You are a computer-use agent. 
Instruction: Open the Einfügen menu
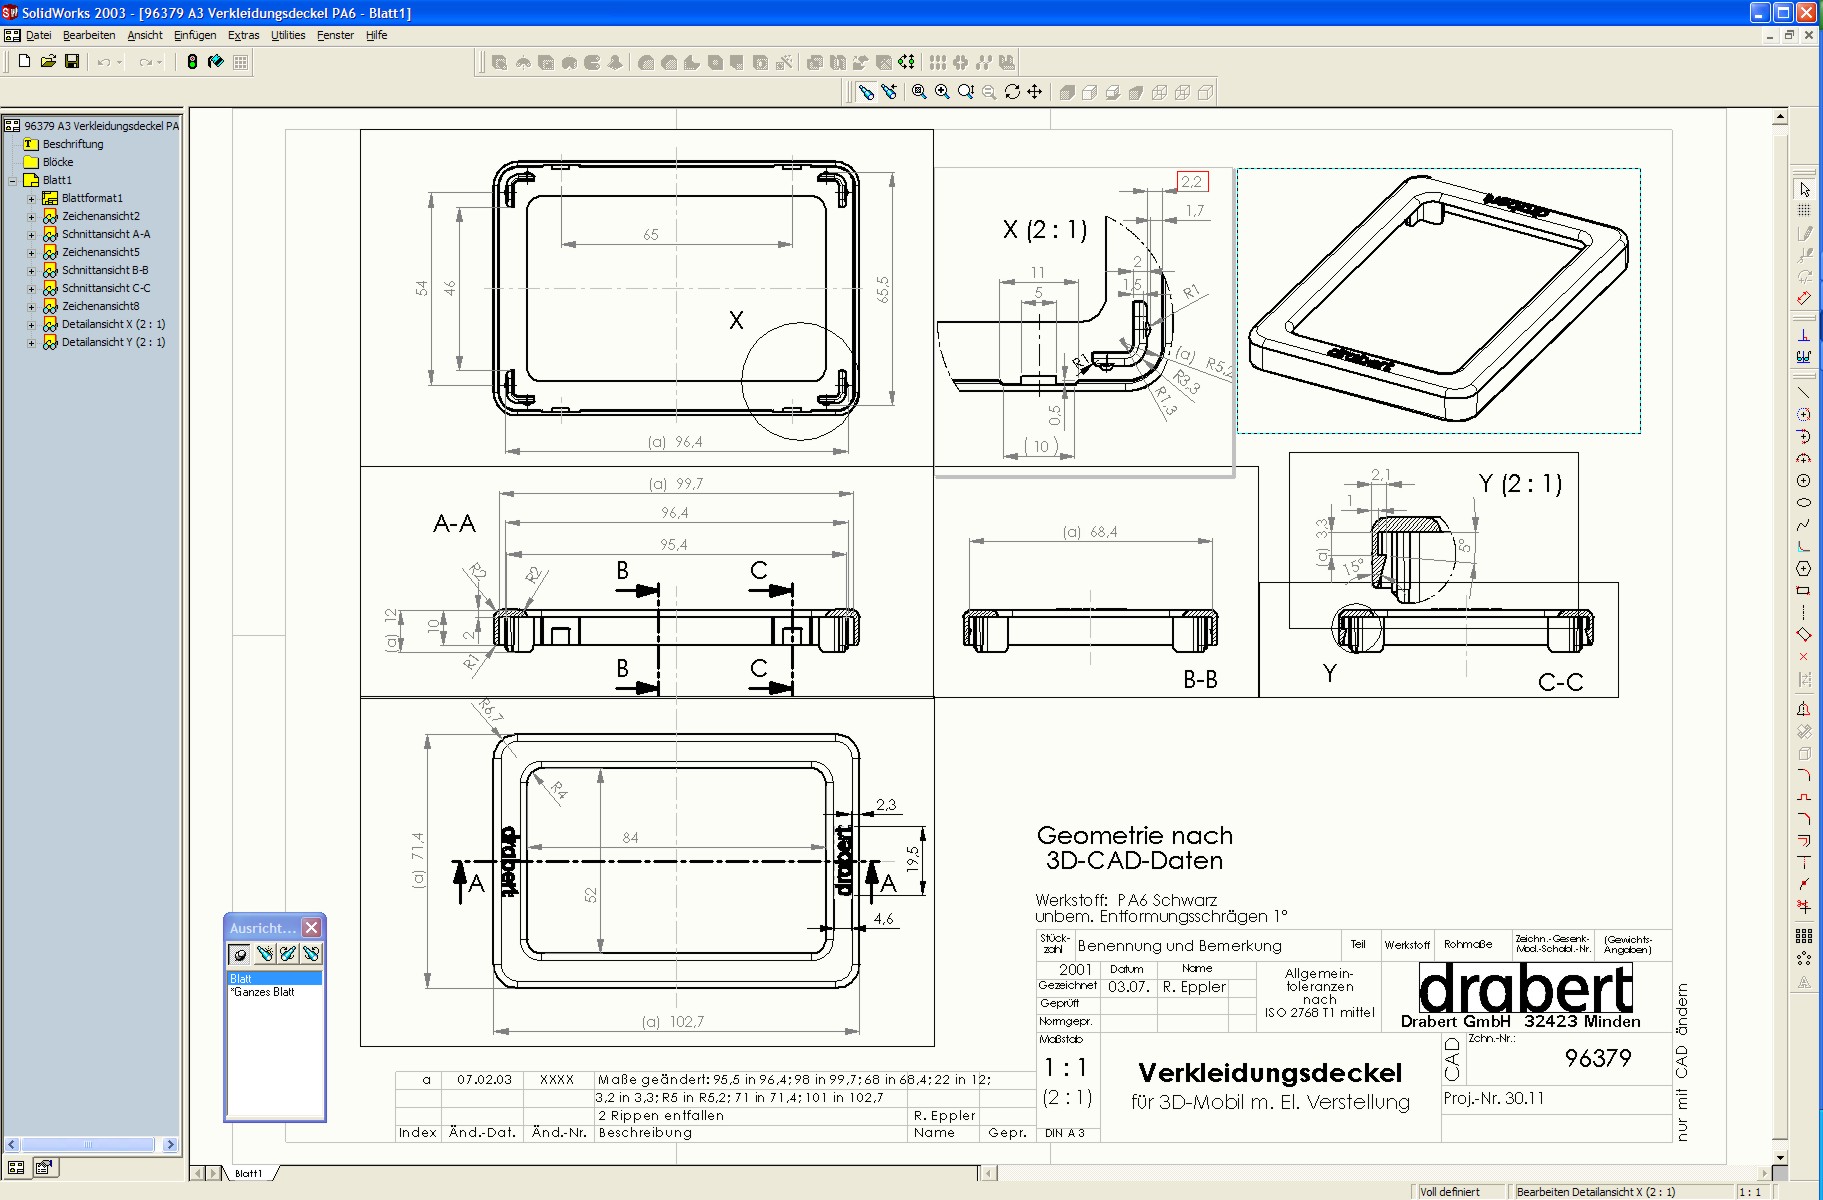click(x=194, y=35)
